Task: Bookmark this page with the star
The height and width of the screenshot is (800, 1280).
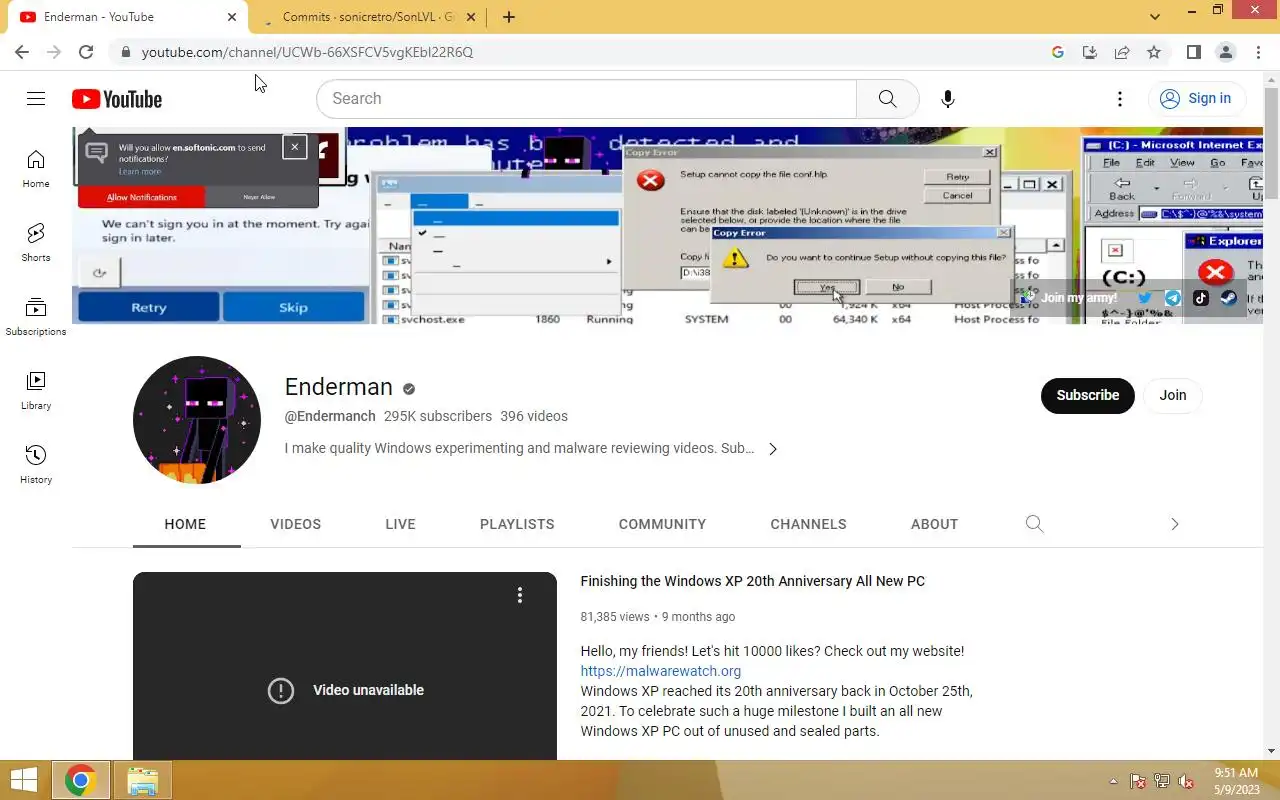Action: coord(1154,52)
